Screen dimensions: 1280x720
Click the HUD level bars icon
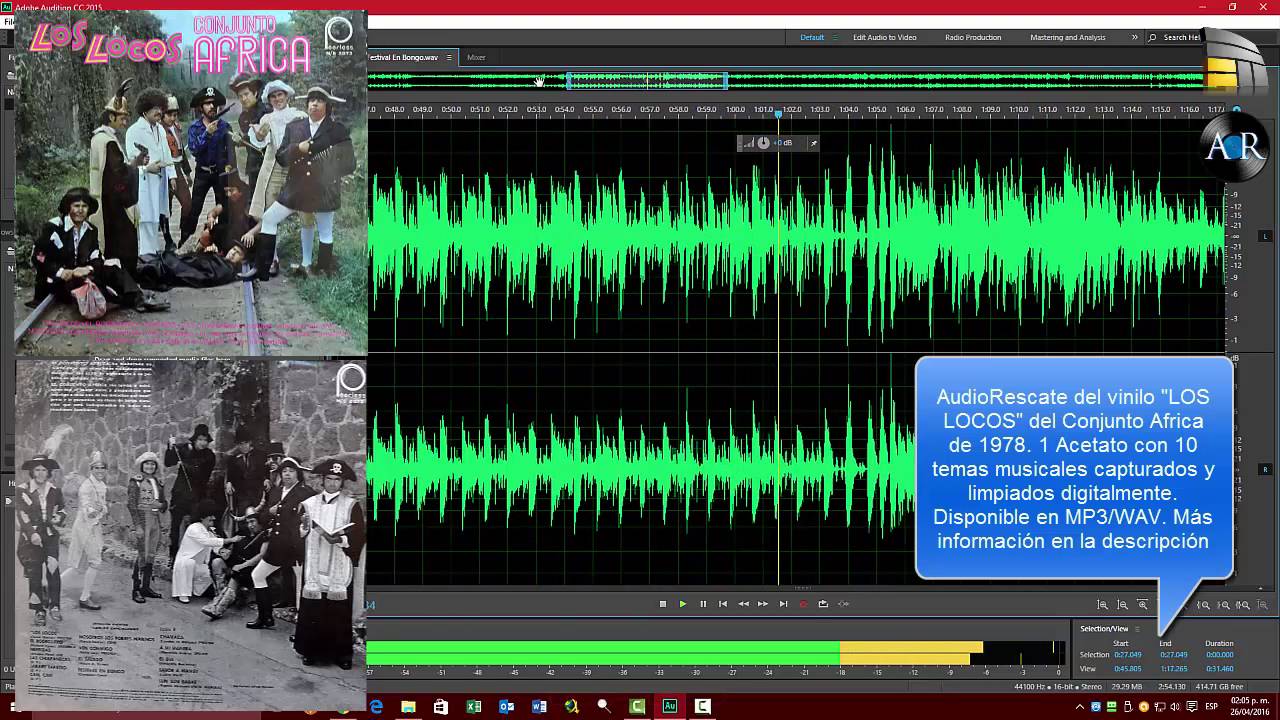[x=748, y=143]
